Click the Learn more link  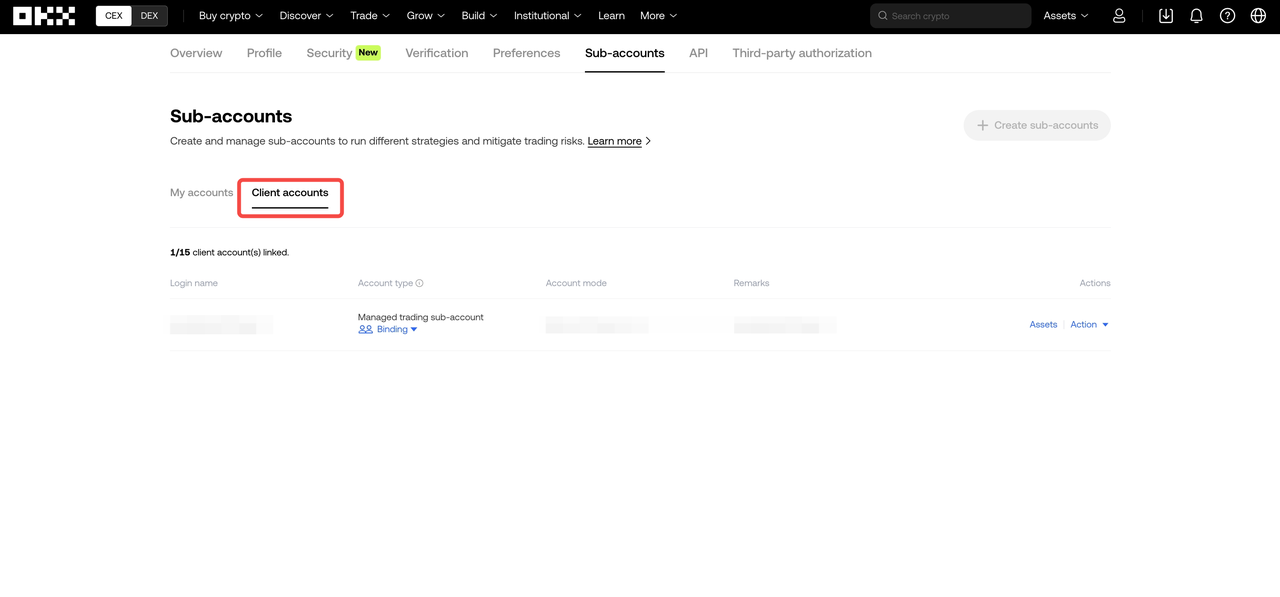tap(614, 141)
